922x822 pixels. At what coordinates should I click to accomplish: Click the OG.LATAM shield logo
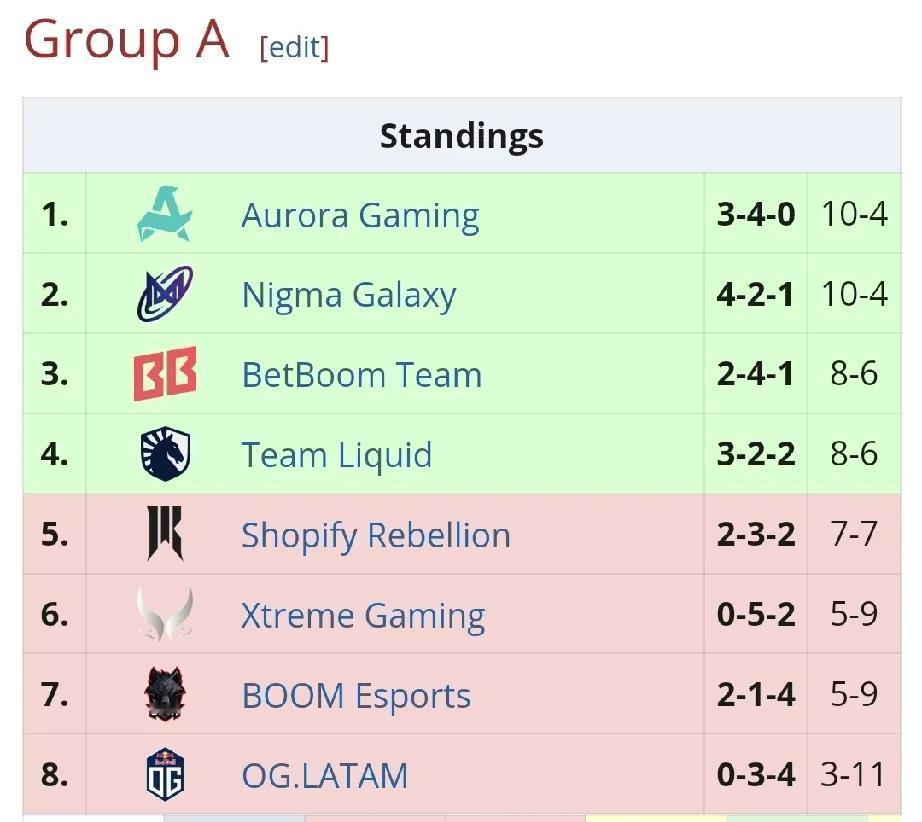tap(165, 774)
